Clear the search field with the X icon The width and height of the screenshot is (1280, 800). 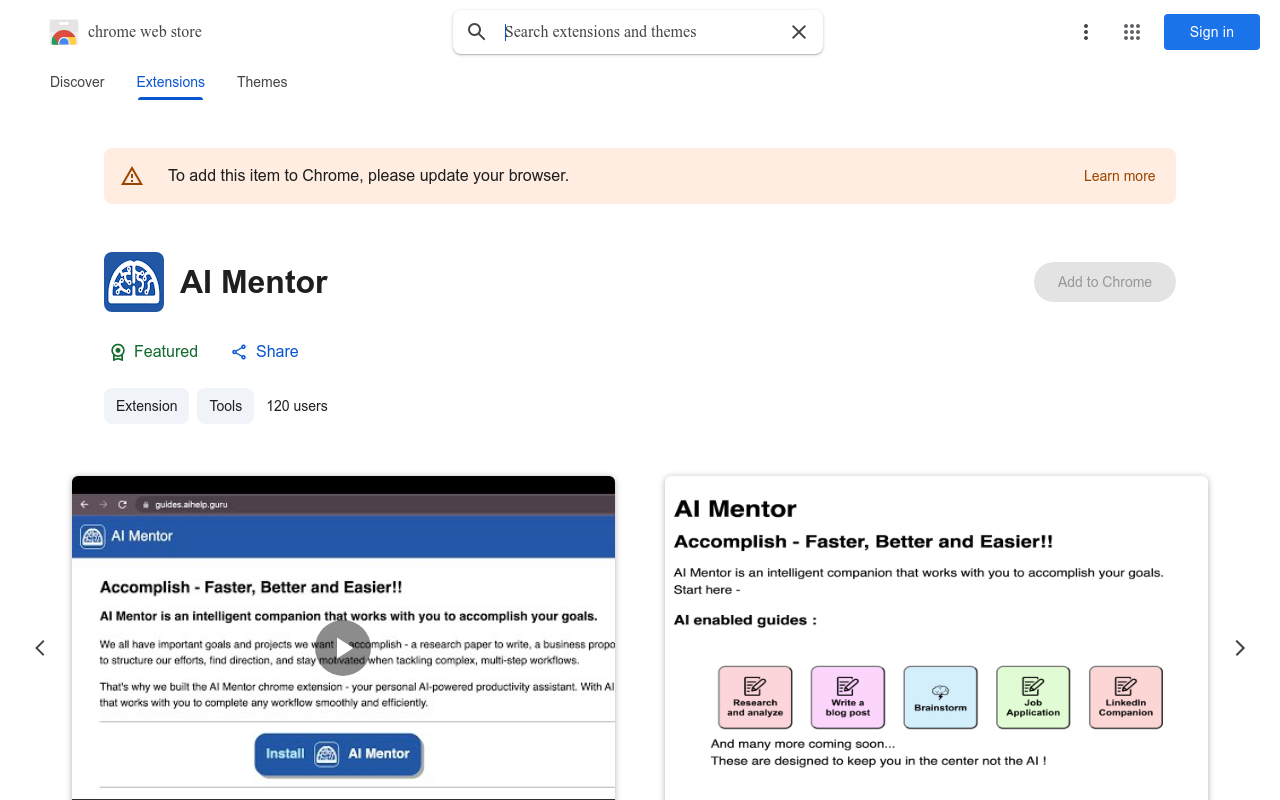(799, 32)
